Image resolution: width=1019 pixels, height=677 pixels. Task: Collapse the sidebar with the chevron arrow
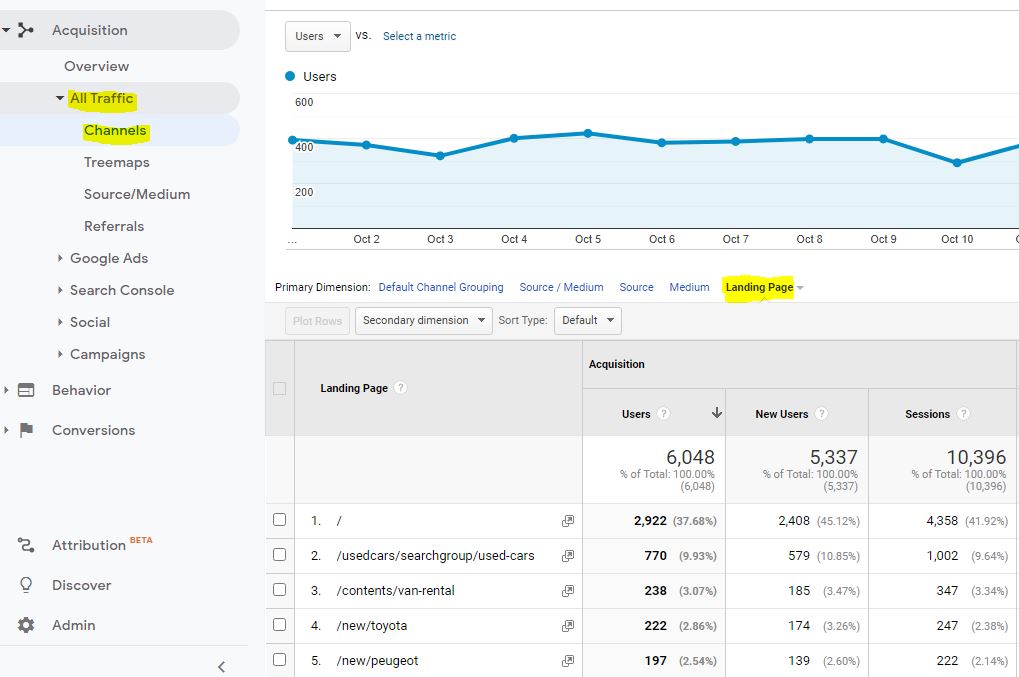click(221, 666)
